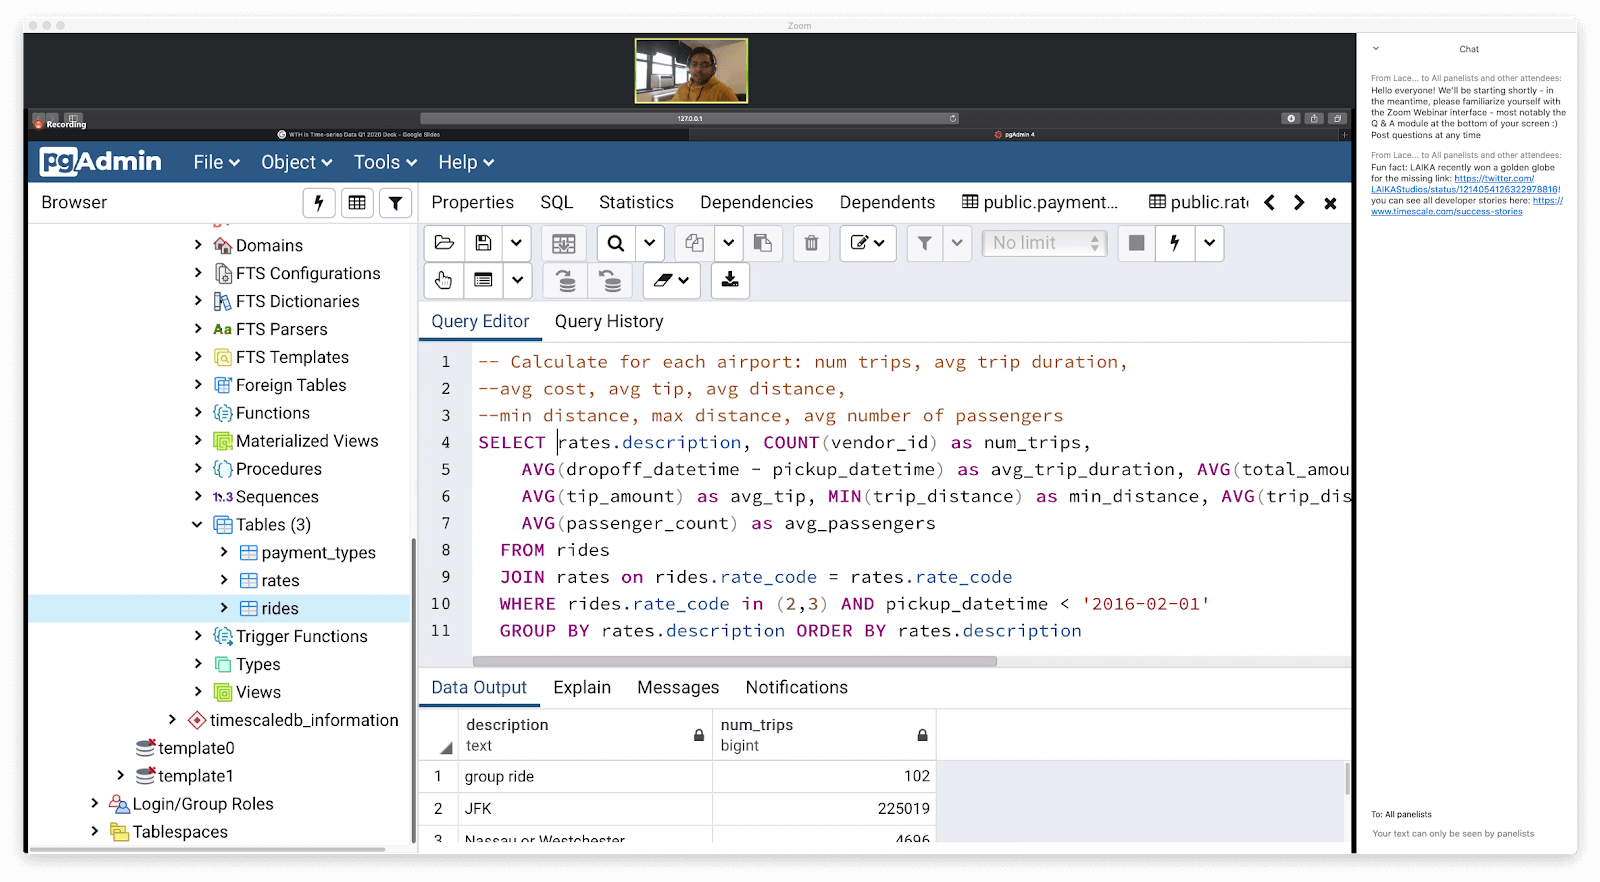This screenshot has height=882, width=1600.
Task: Expand the rides table node
Action: click(x=223, y=608)
